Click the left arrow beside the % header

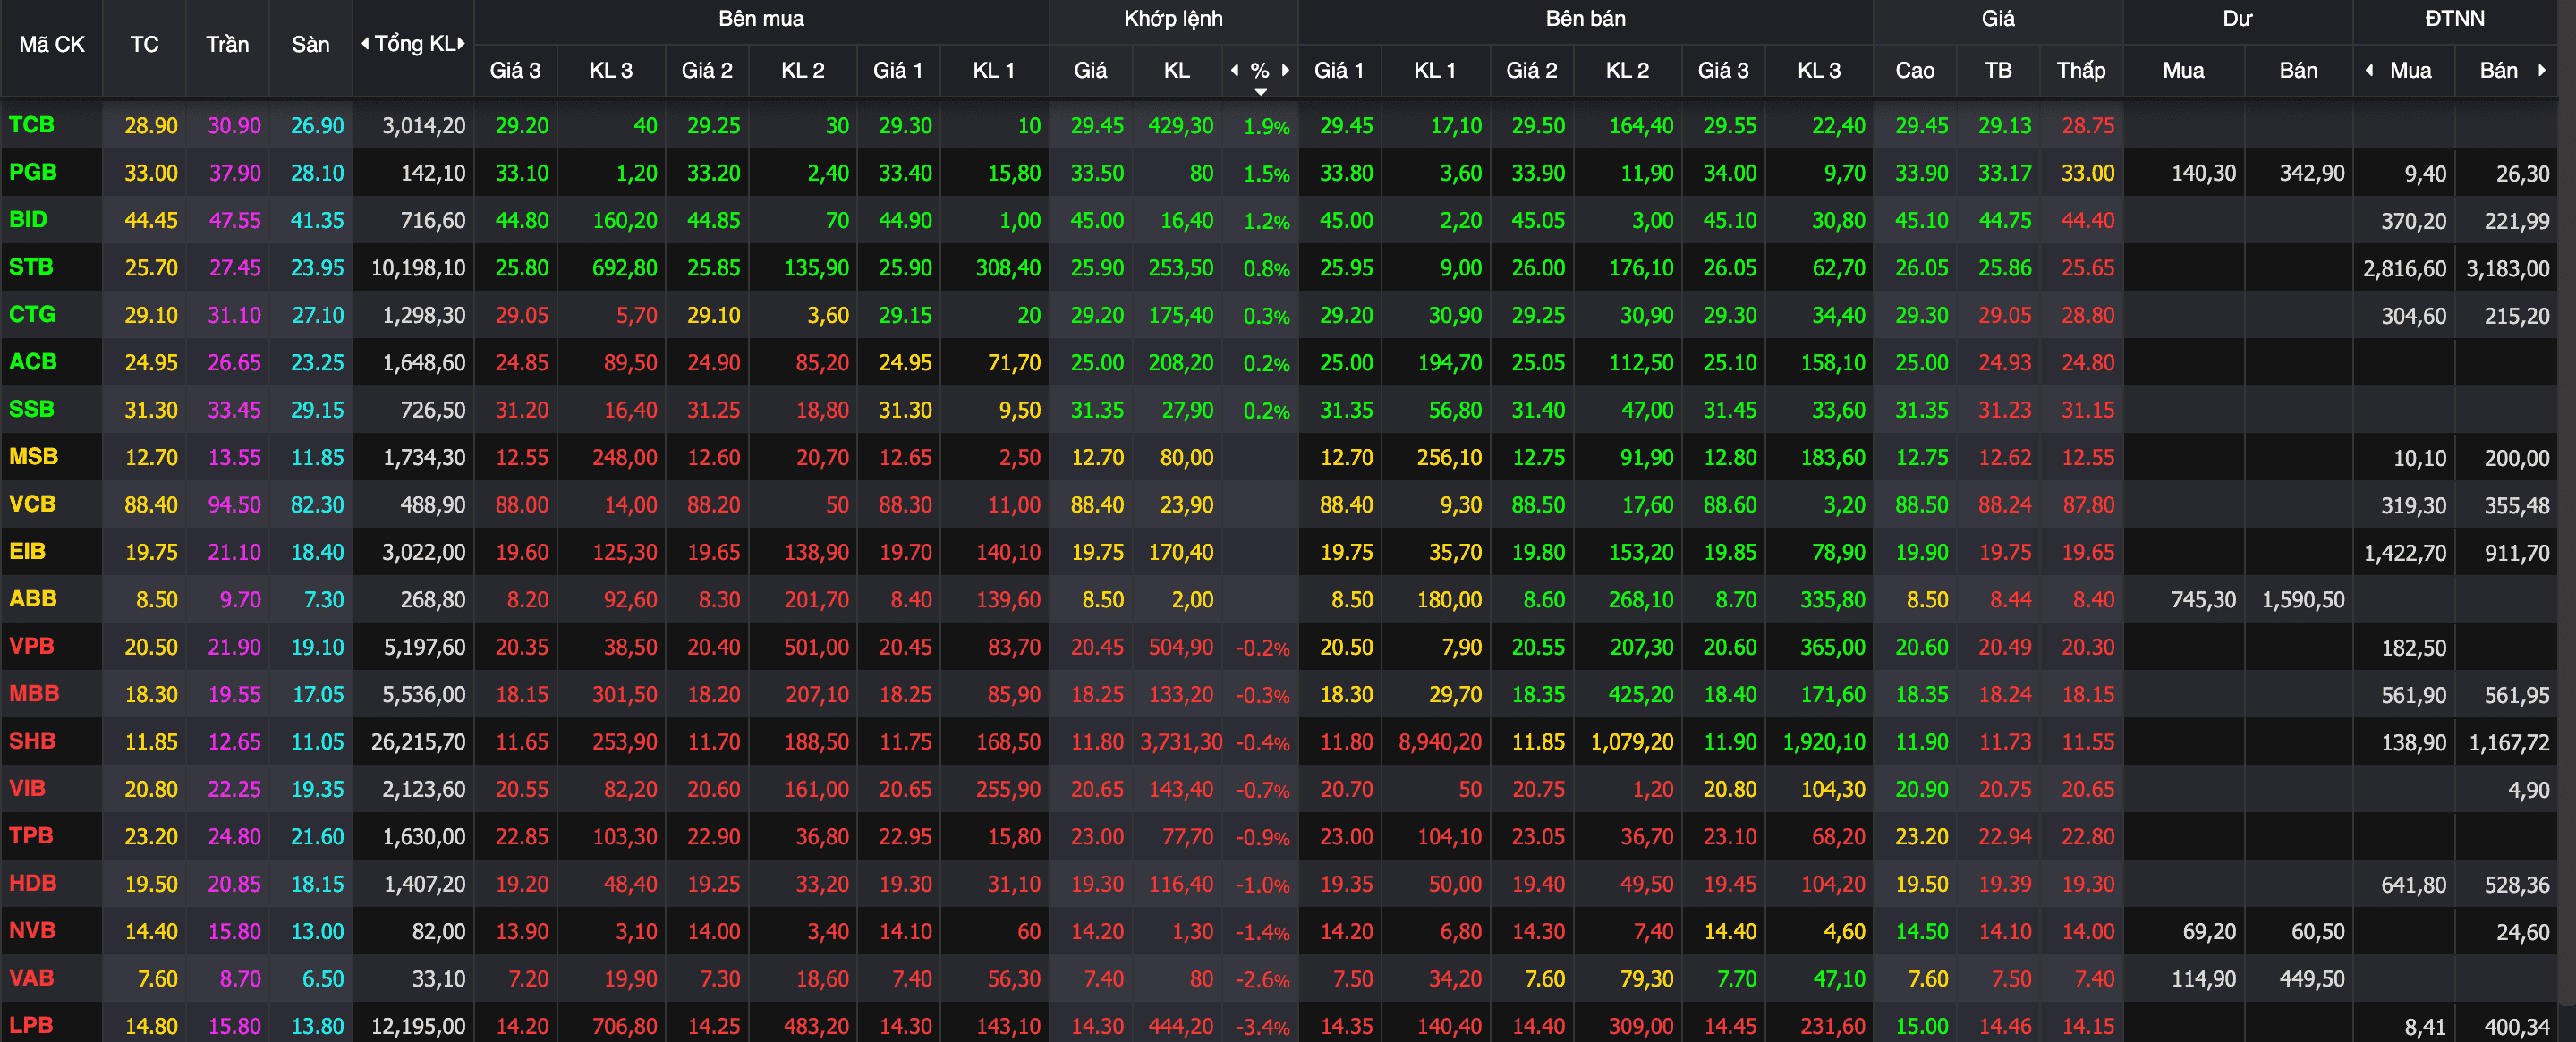1235,70
